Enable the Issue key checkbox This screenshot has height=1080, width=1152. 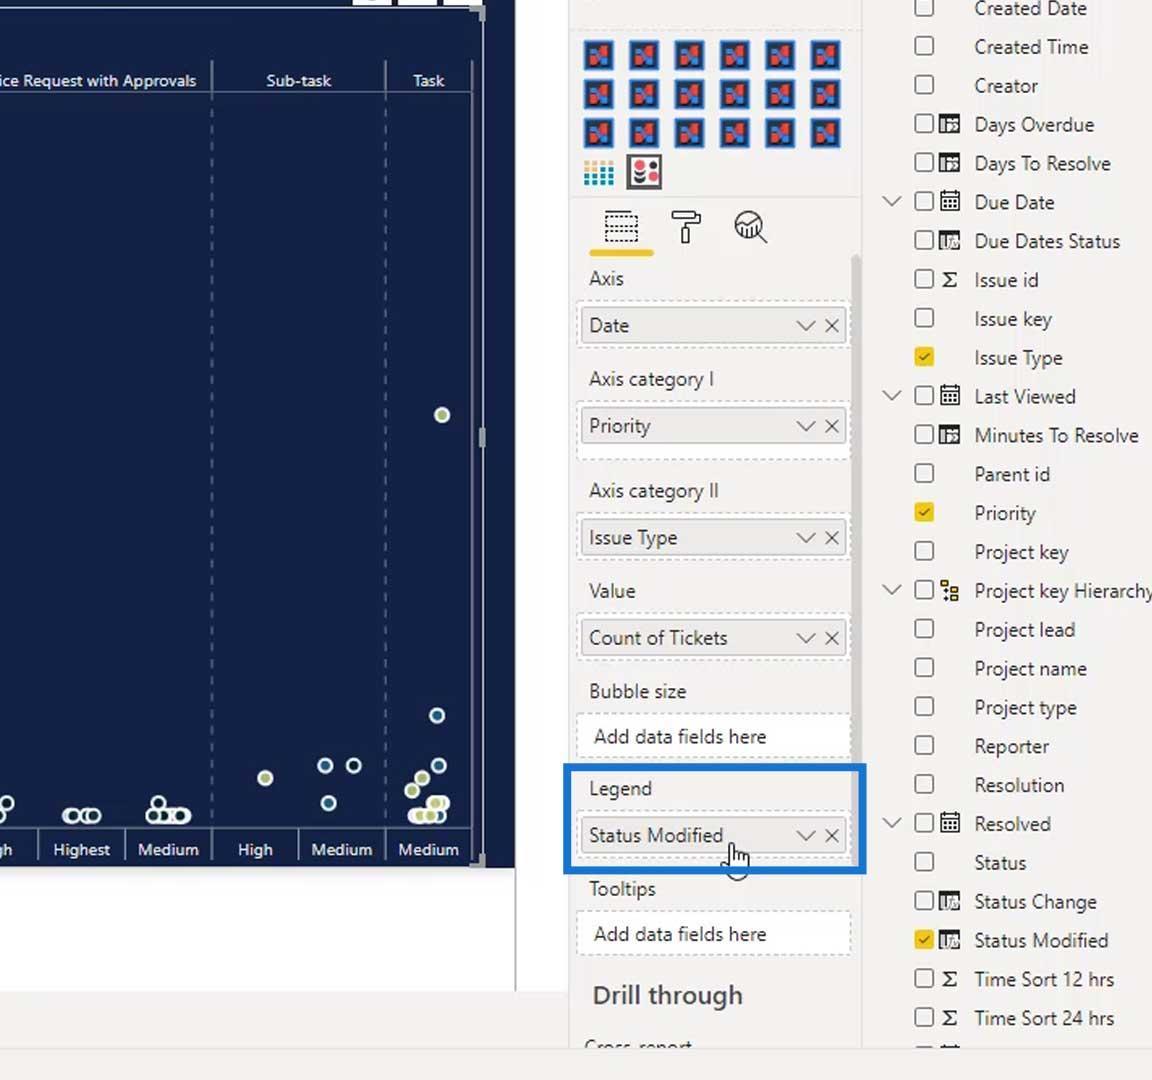point(924,318)
